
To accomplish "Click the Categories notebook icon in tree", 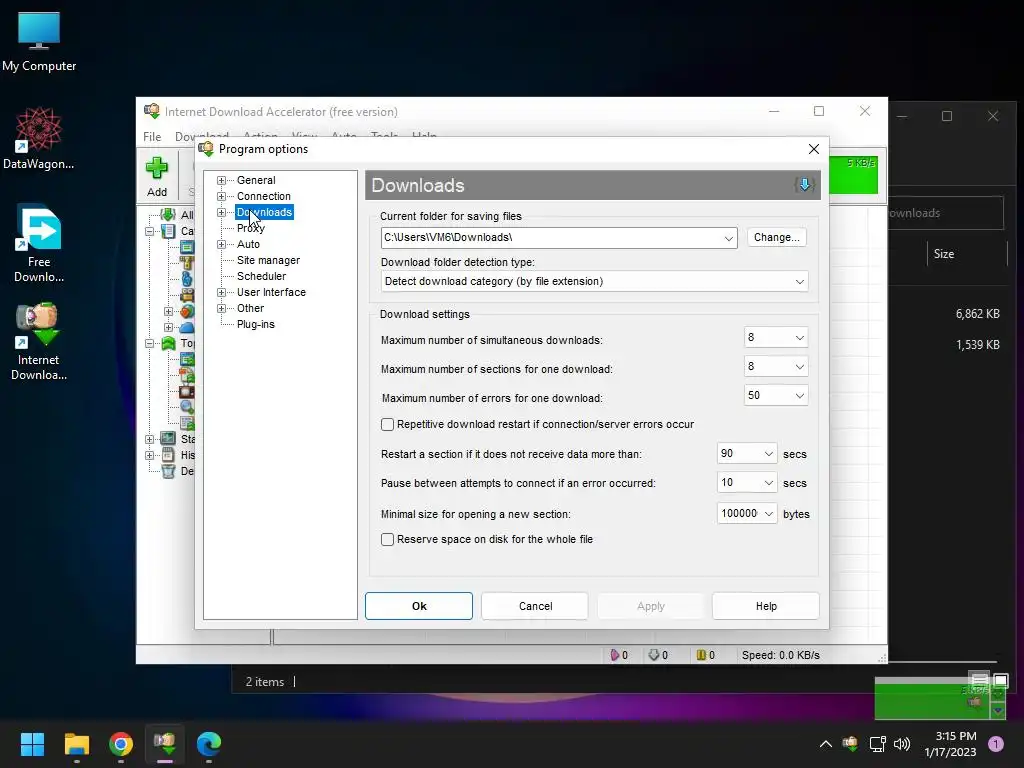I will (x=168, y=231).
